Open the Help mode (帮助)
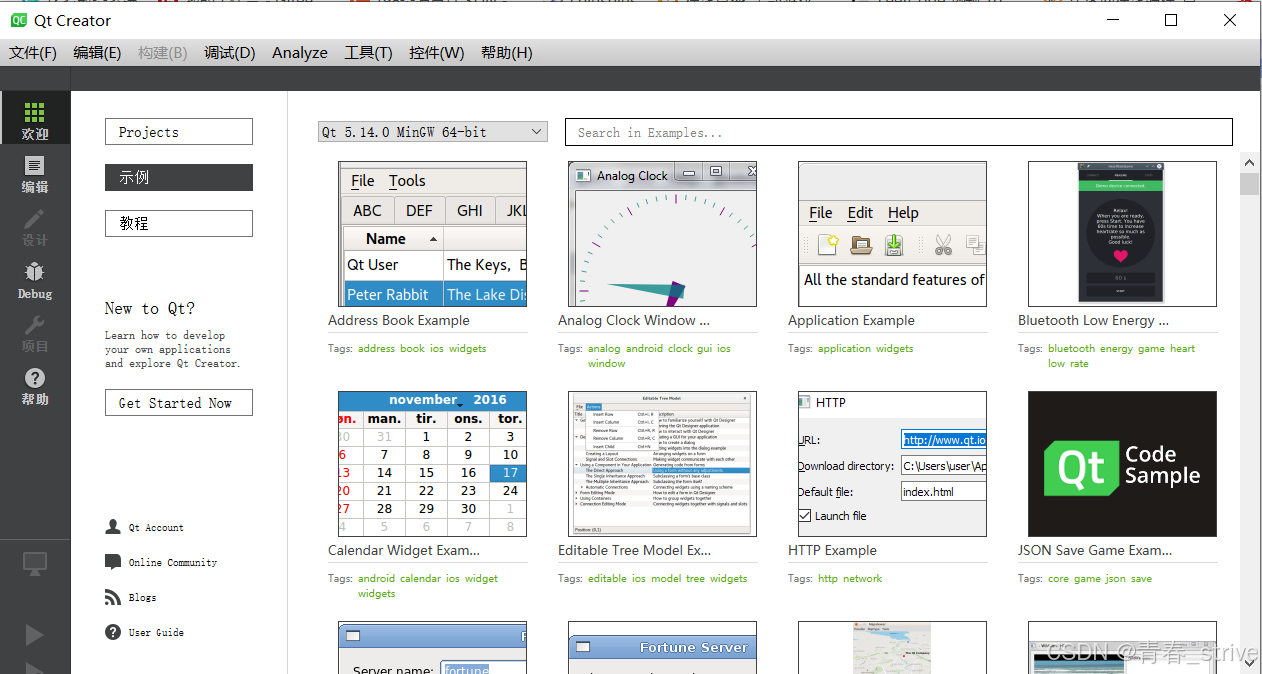 point(35,384)
